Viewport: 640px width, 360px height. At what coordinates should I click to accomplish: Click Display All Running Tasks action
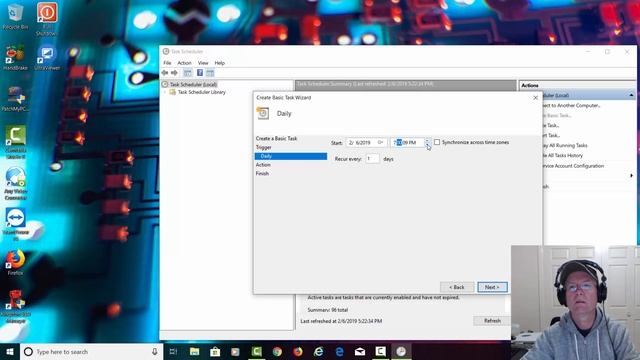[565, 145]
